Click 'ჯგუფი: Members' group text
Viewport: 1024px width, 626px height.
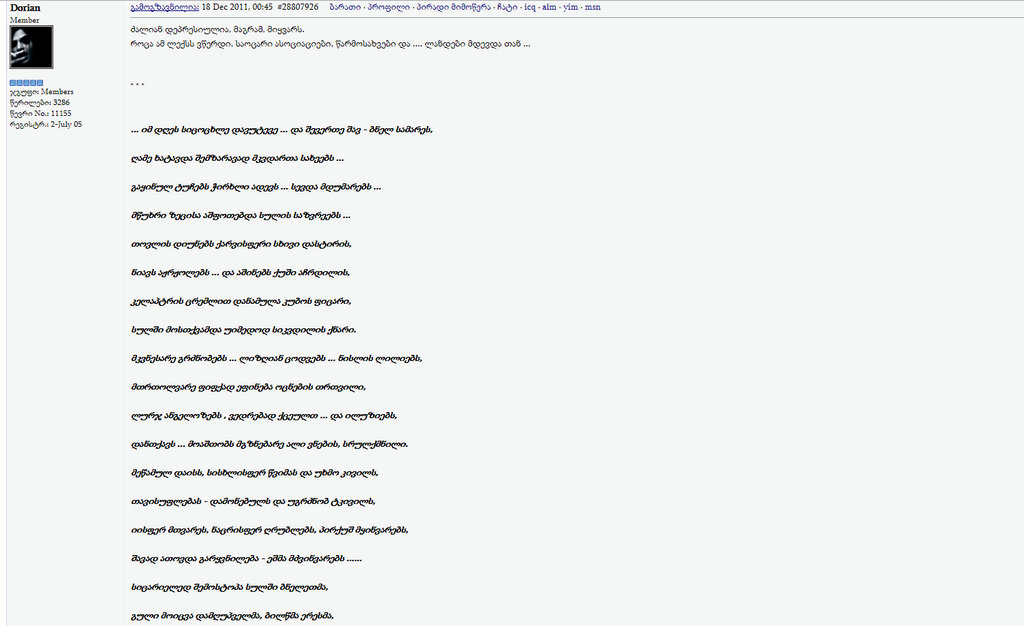coord(42,92)
